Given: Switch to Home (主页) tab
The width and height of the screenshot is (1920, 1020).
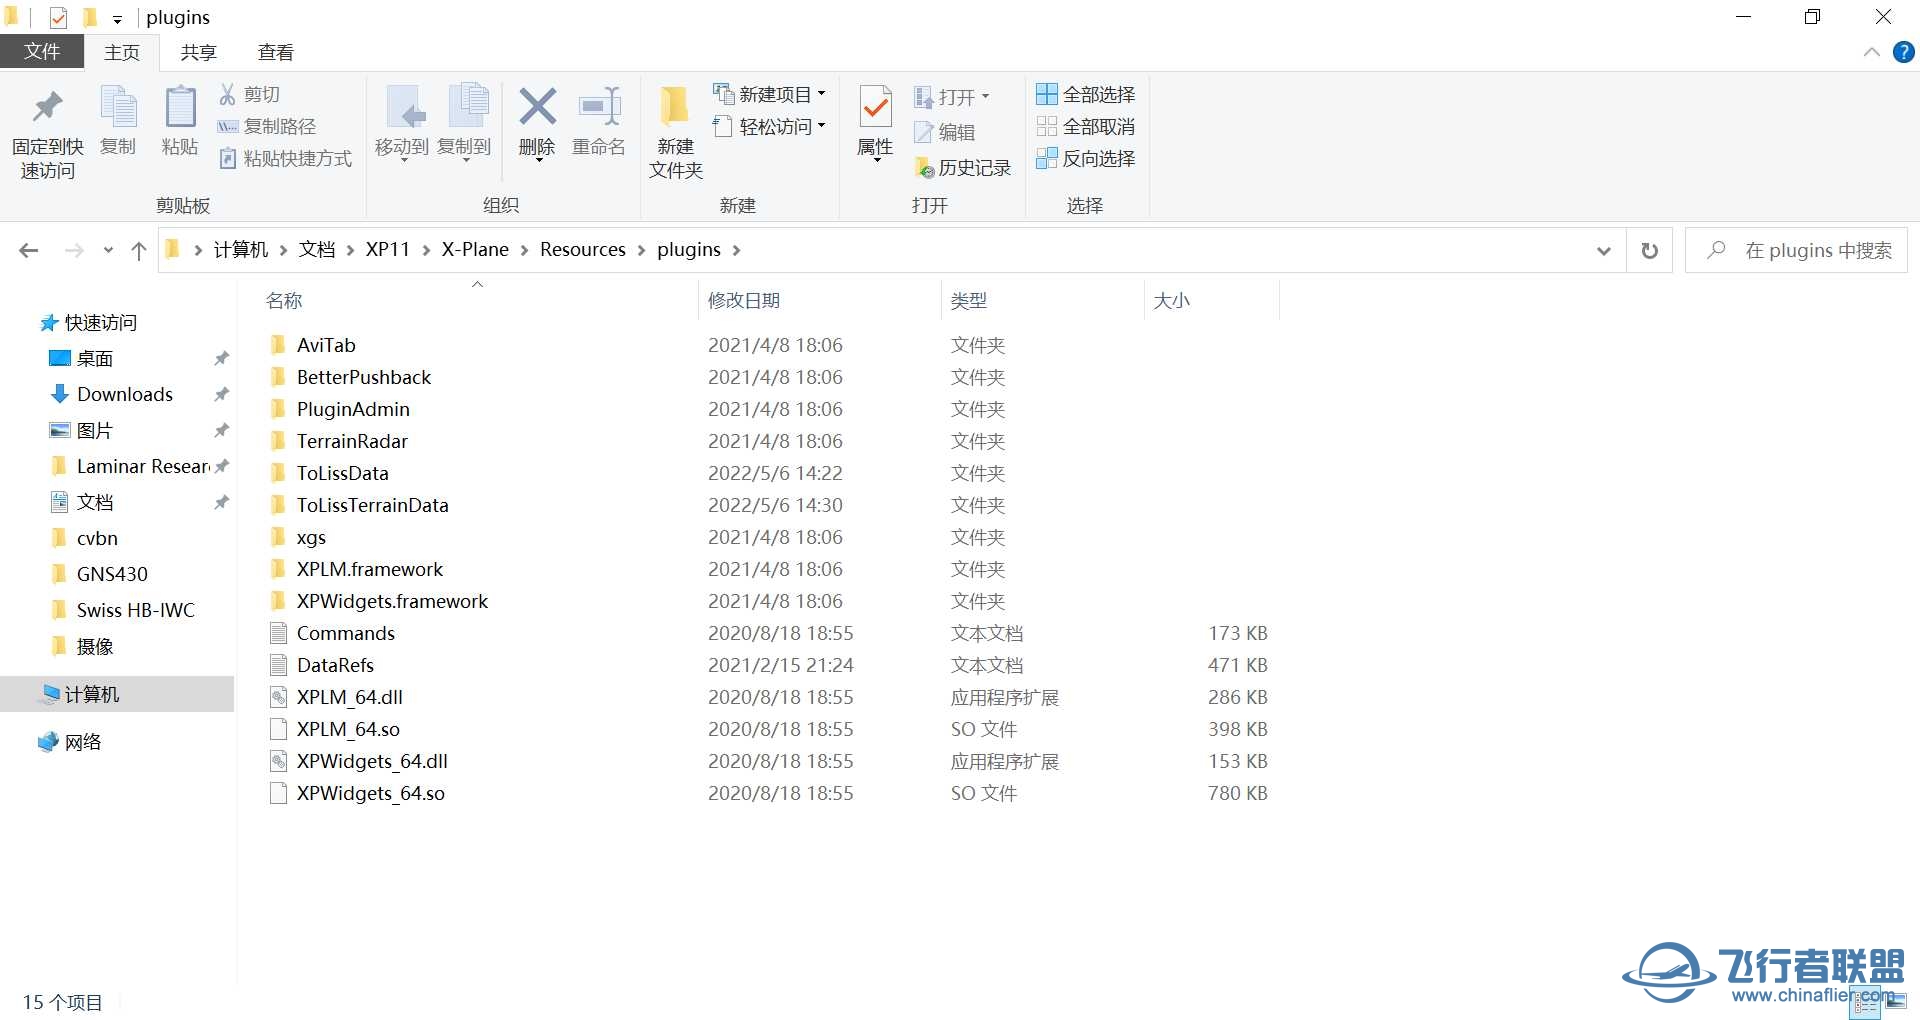Looking at the screenshot, I should (122, 52).
